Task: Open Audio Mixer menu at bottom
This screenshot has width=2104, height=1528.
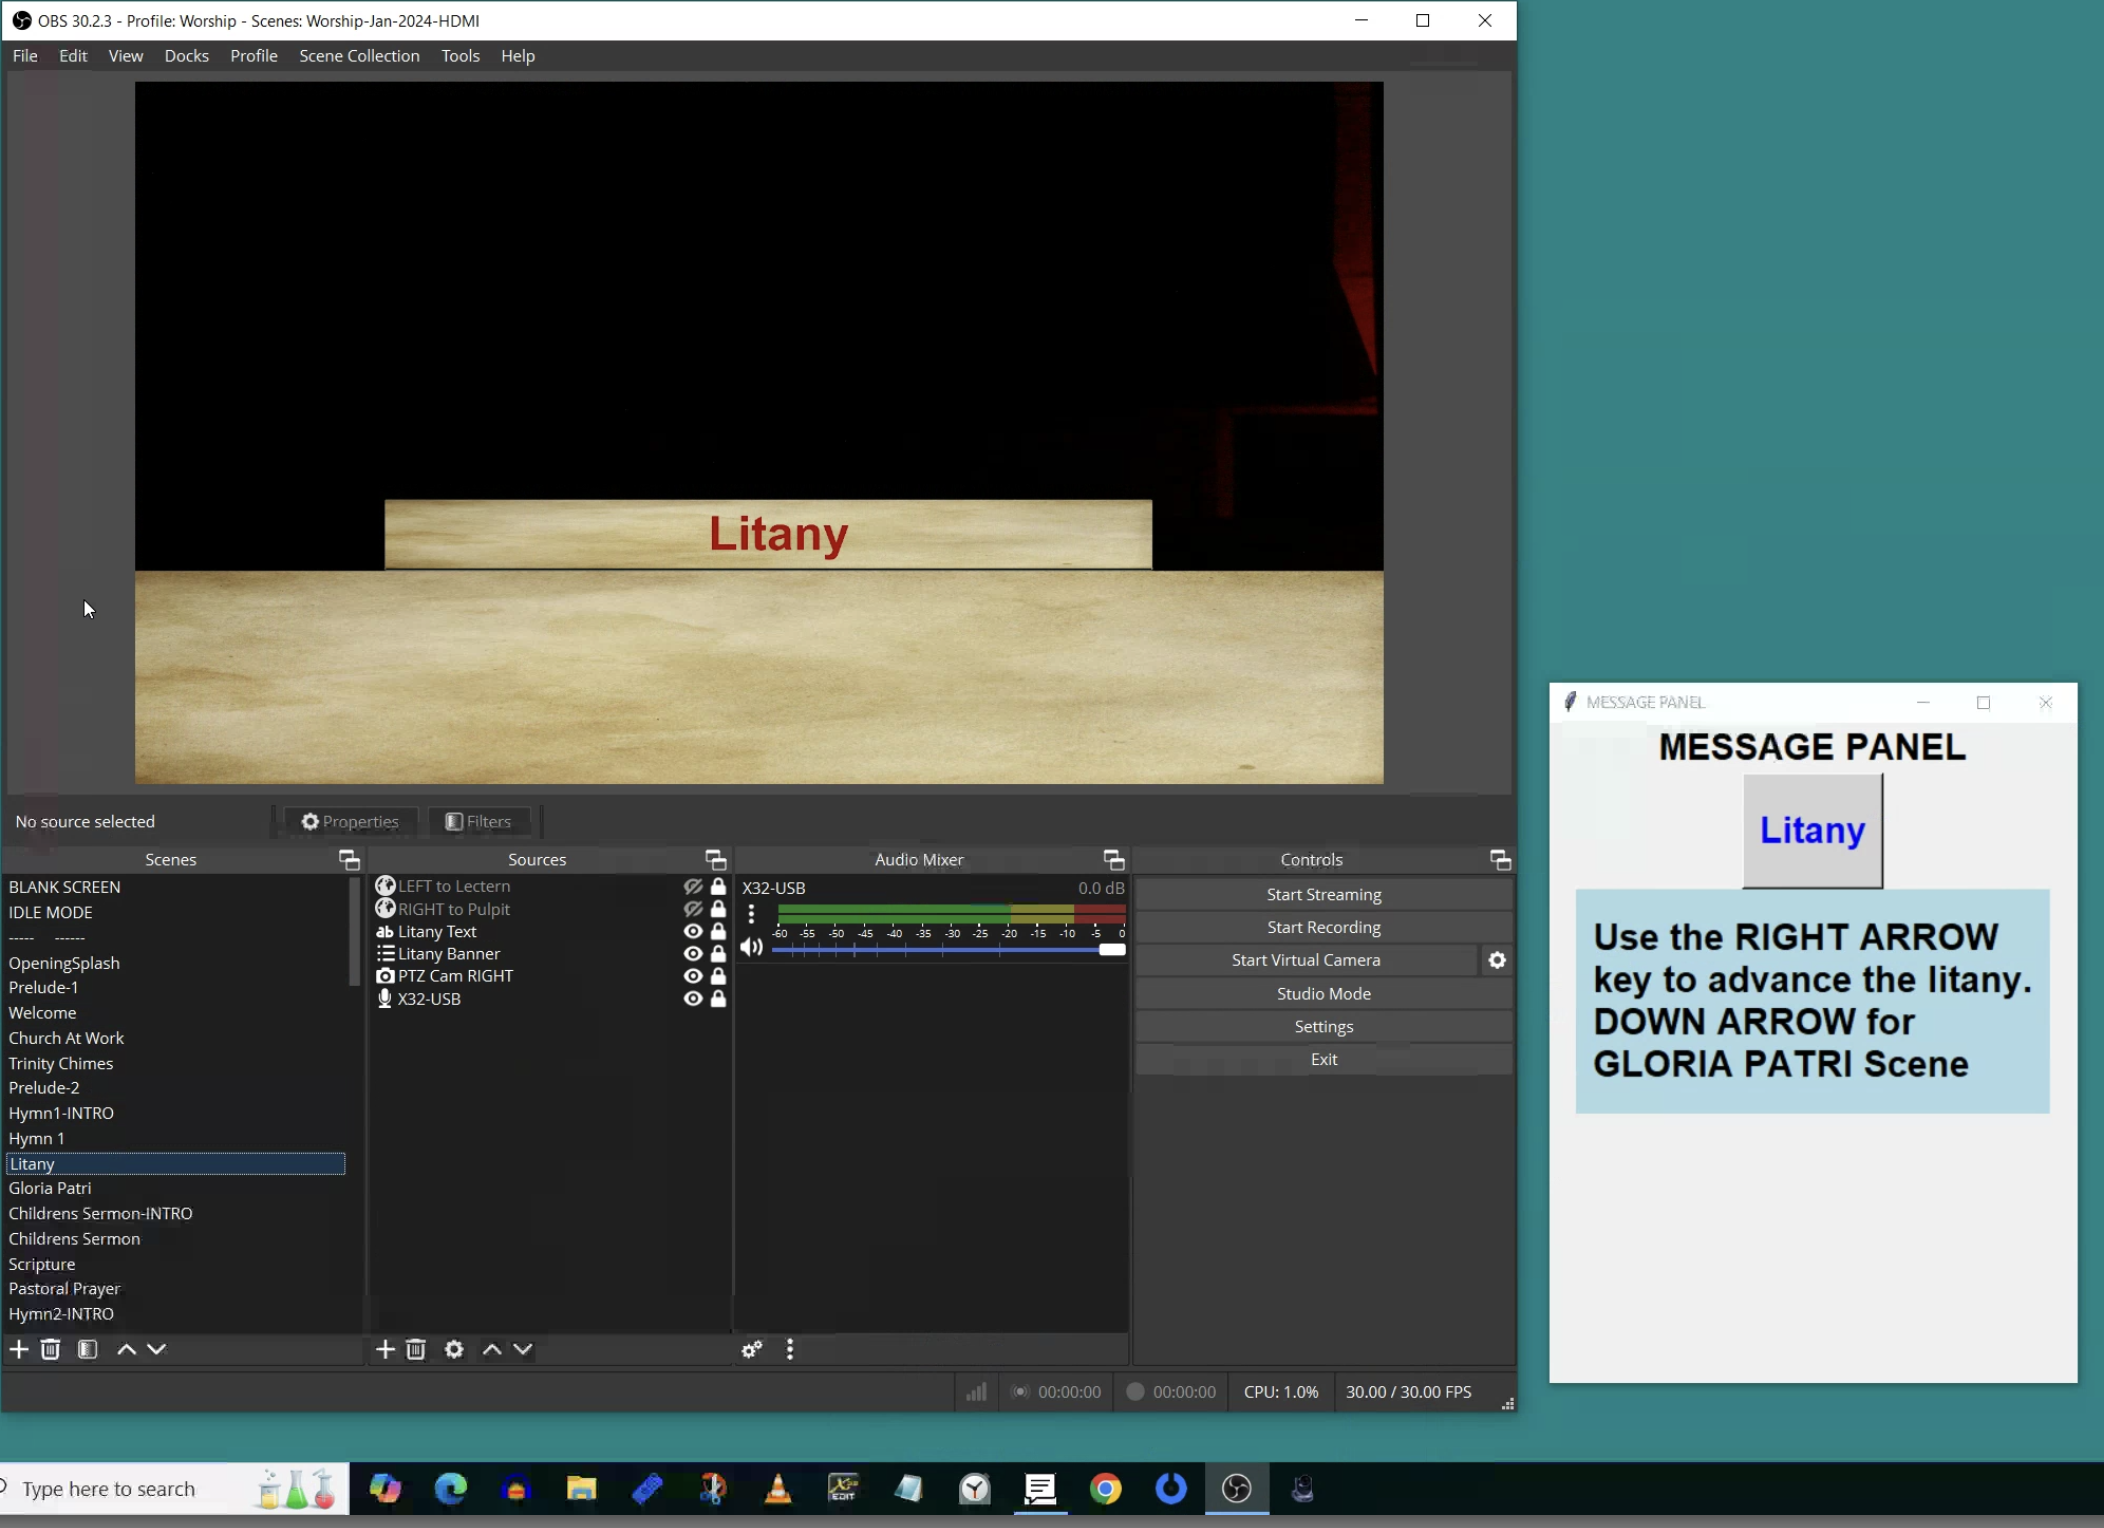Action: click(x=790, y=1349)
